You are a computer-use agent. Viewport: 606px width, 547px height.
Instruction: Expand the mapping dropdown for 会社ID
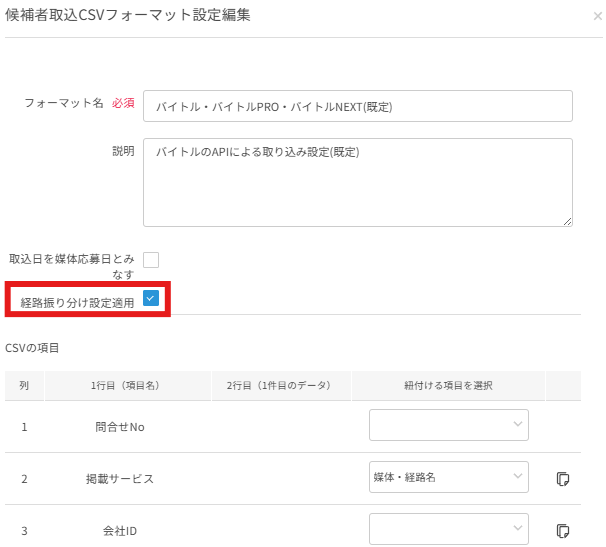tap(448, 529)
